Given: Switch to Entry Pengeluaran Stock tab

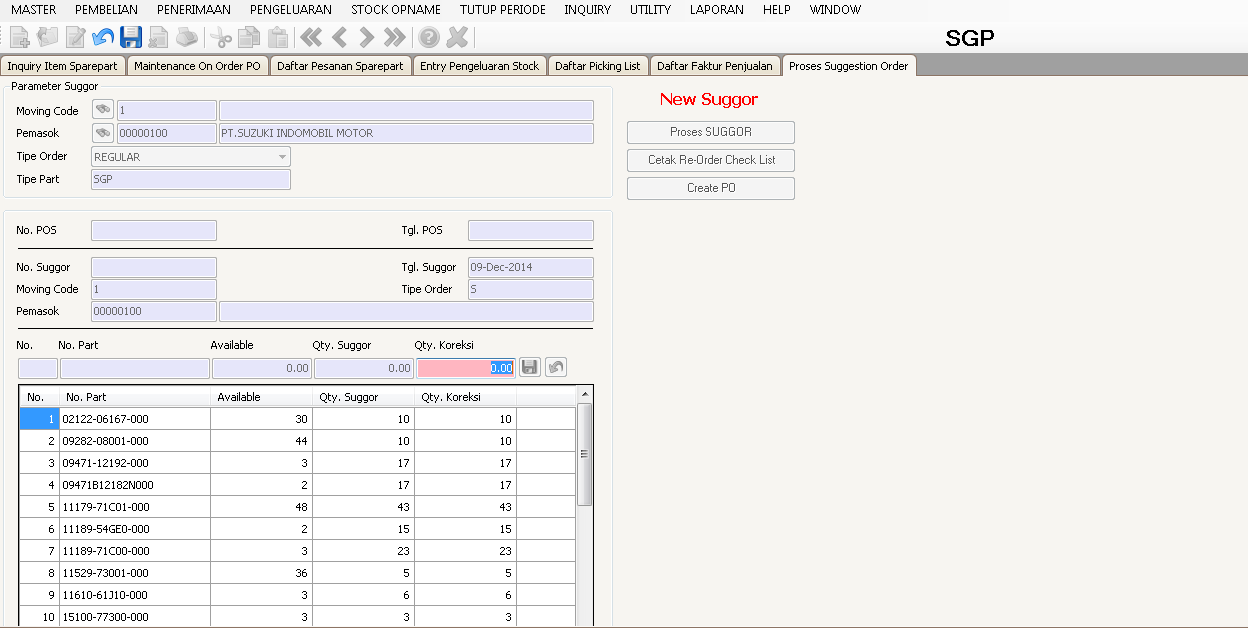Looking at the screenshot, I should pos(479,66).
